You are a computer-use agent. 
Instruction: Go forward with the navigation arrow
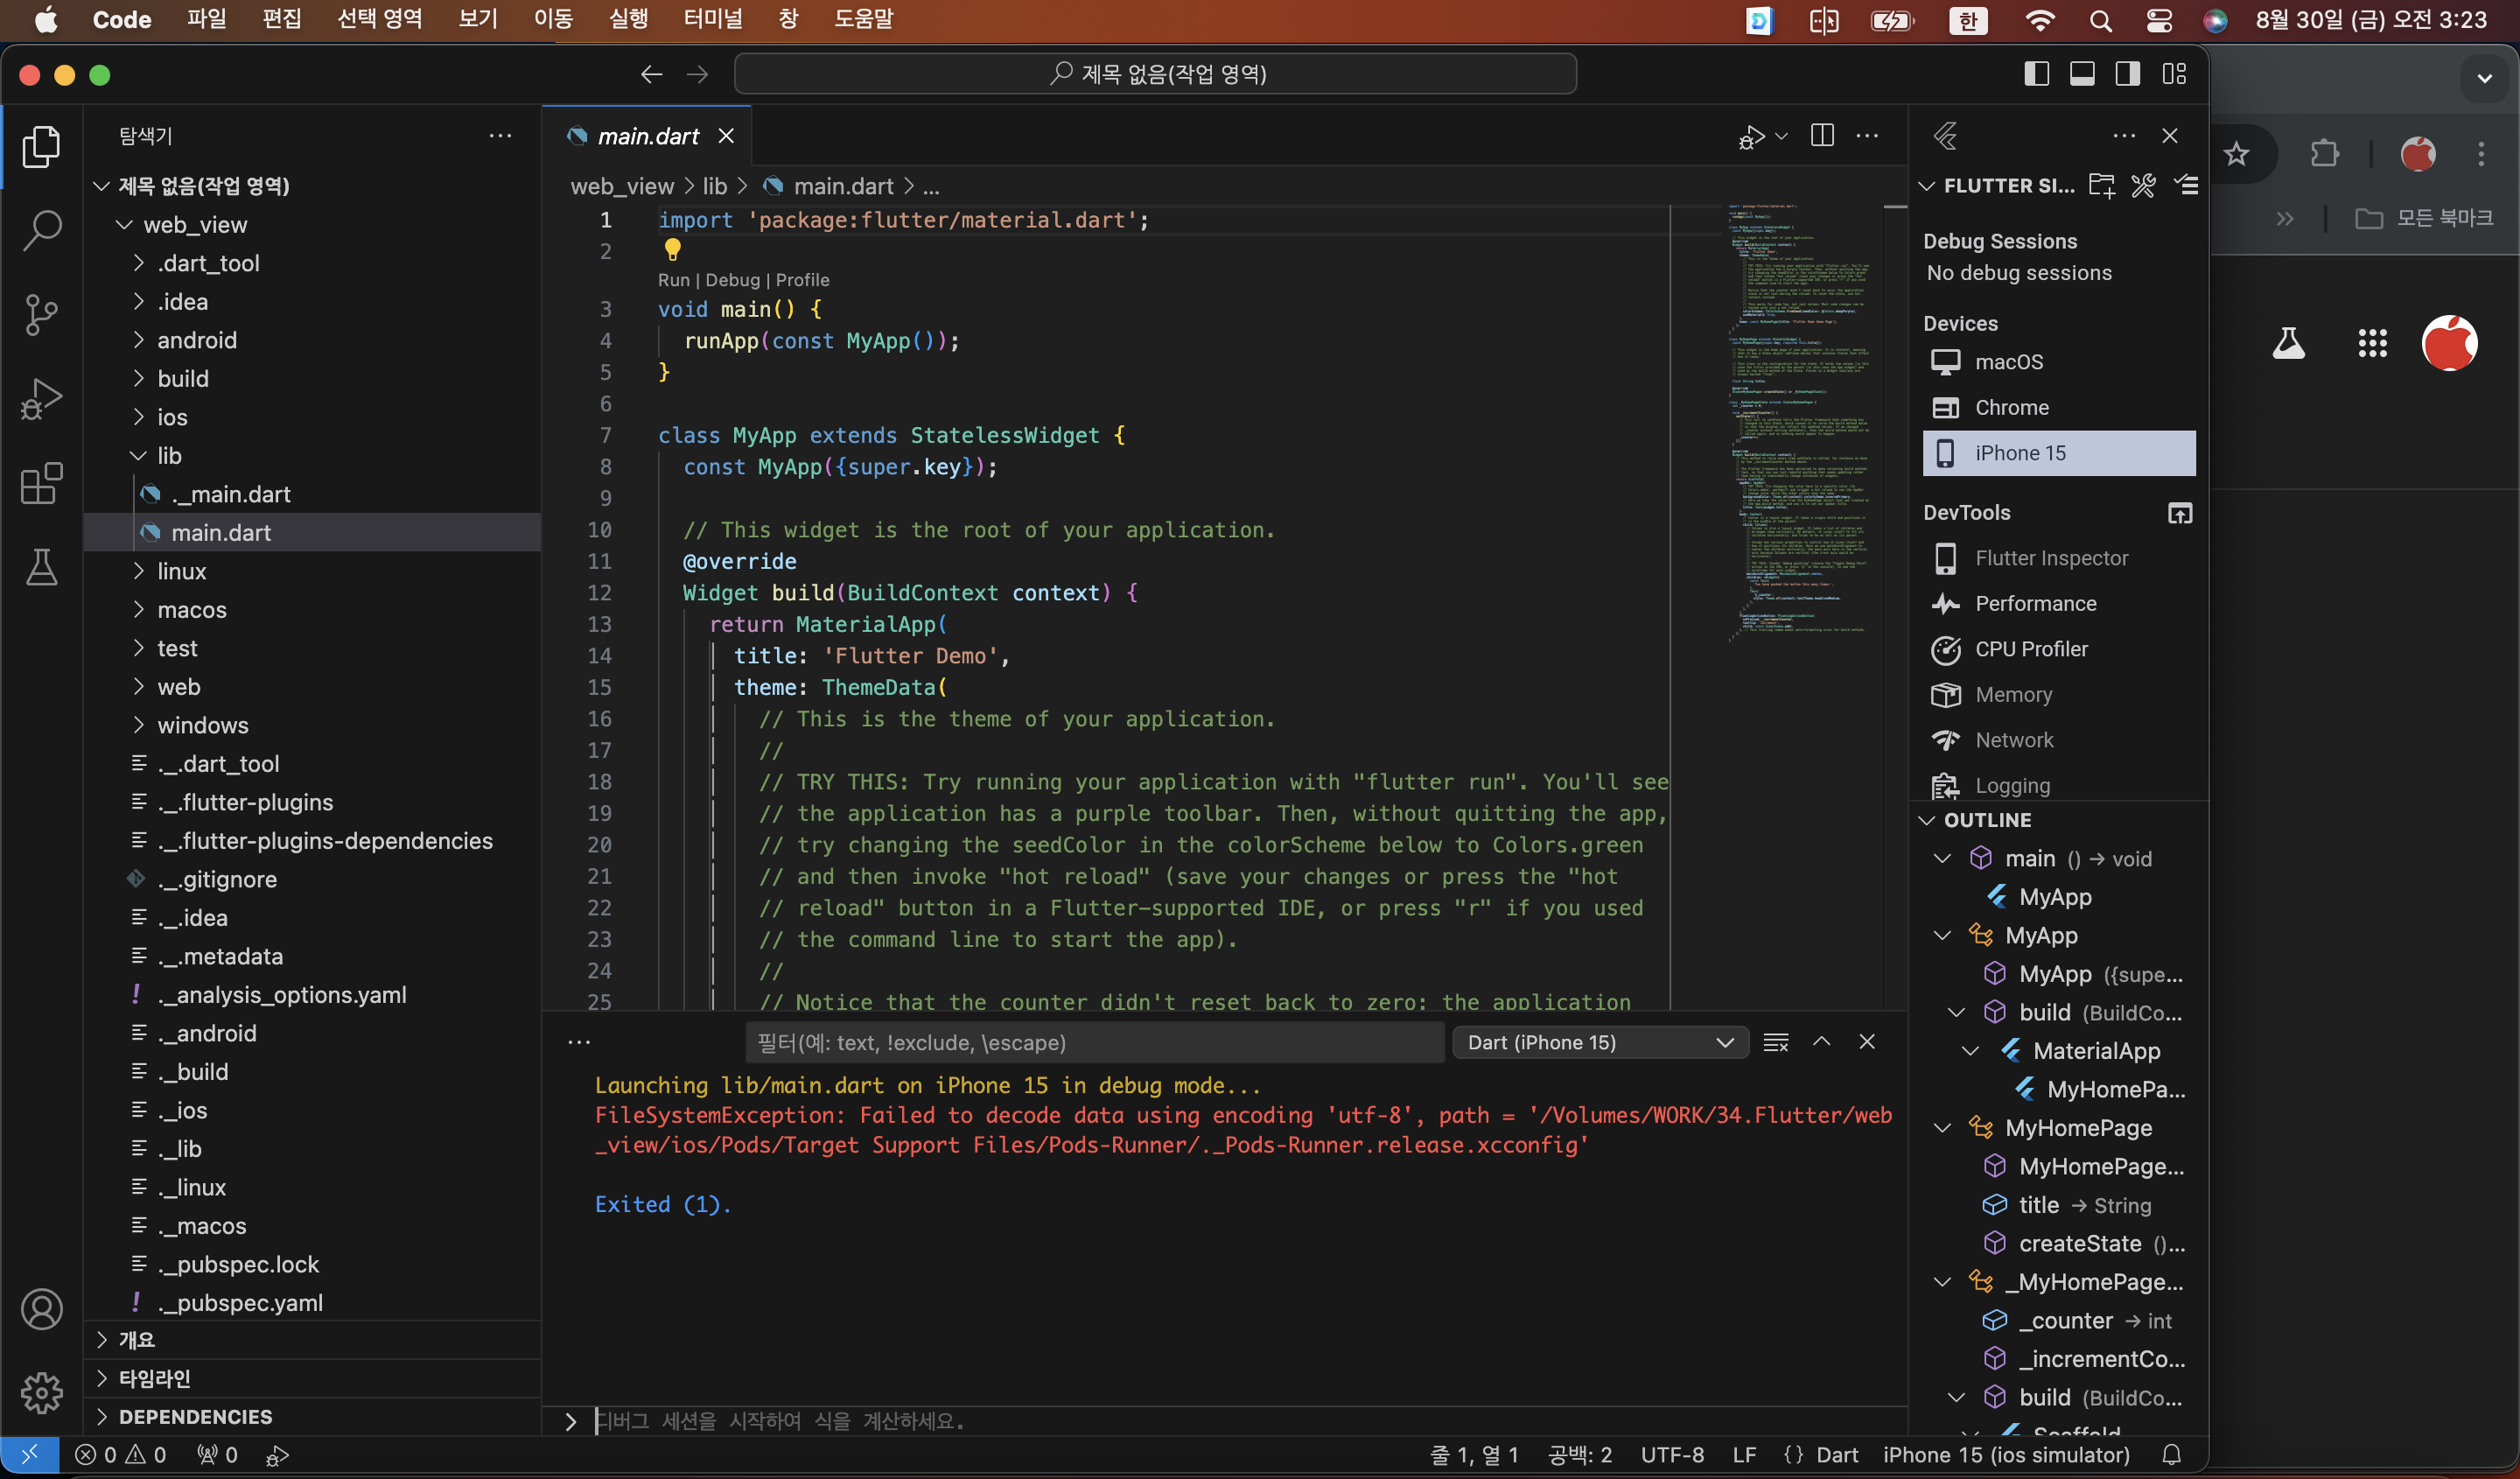tap(697, 74)
